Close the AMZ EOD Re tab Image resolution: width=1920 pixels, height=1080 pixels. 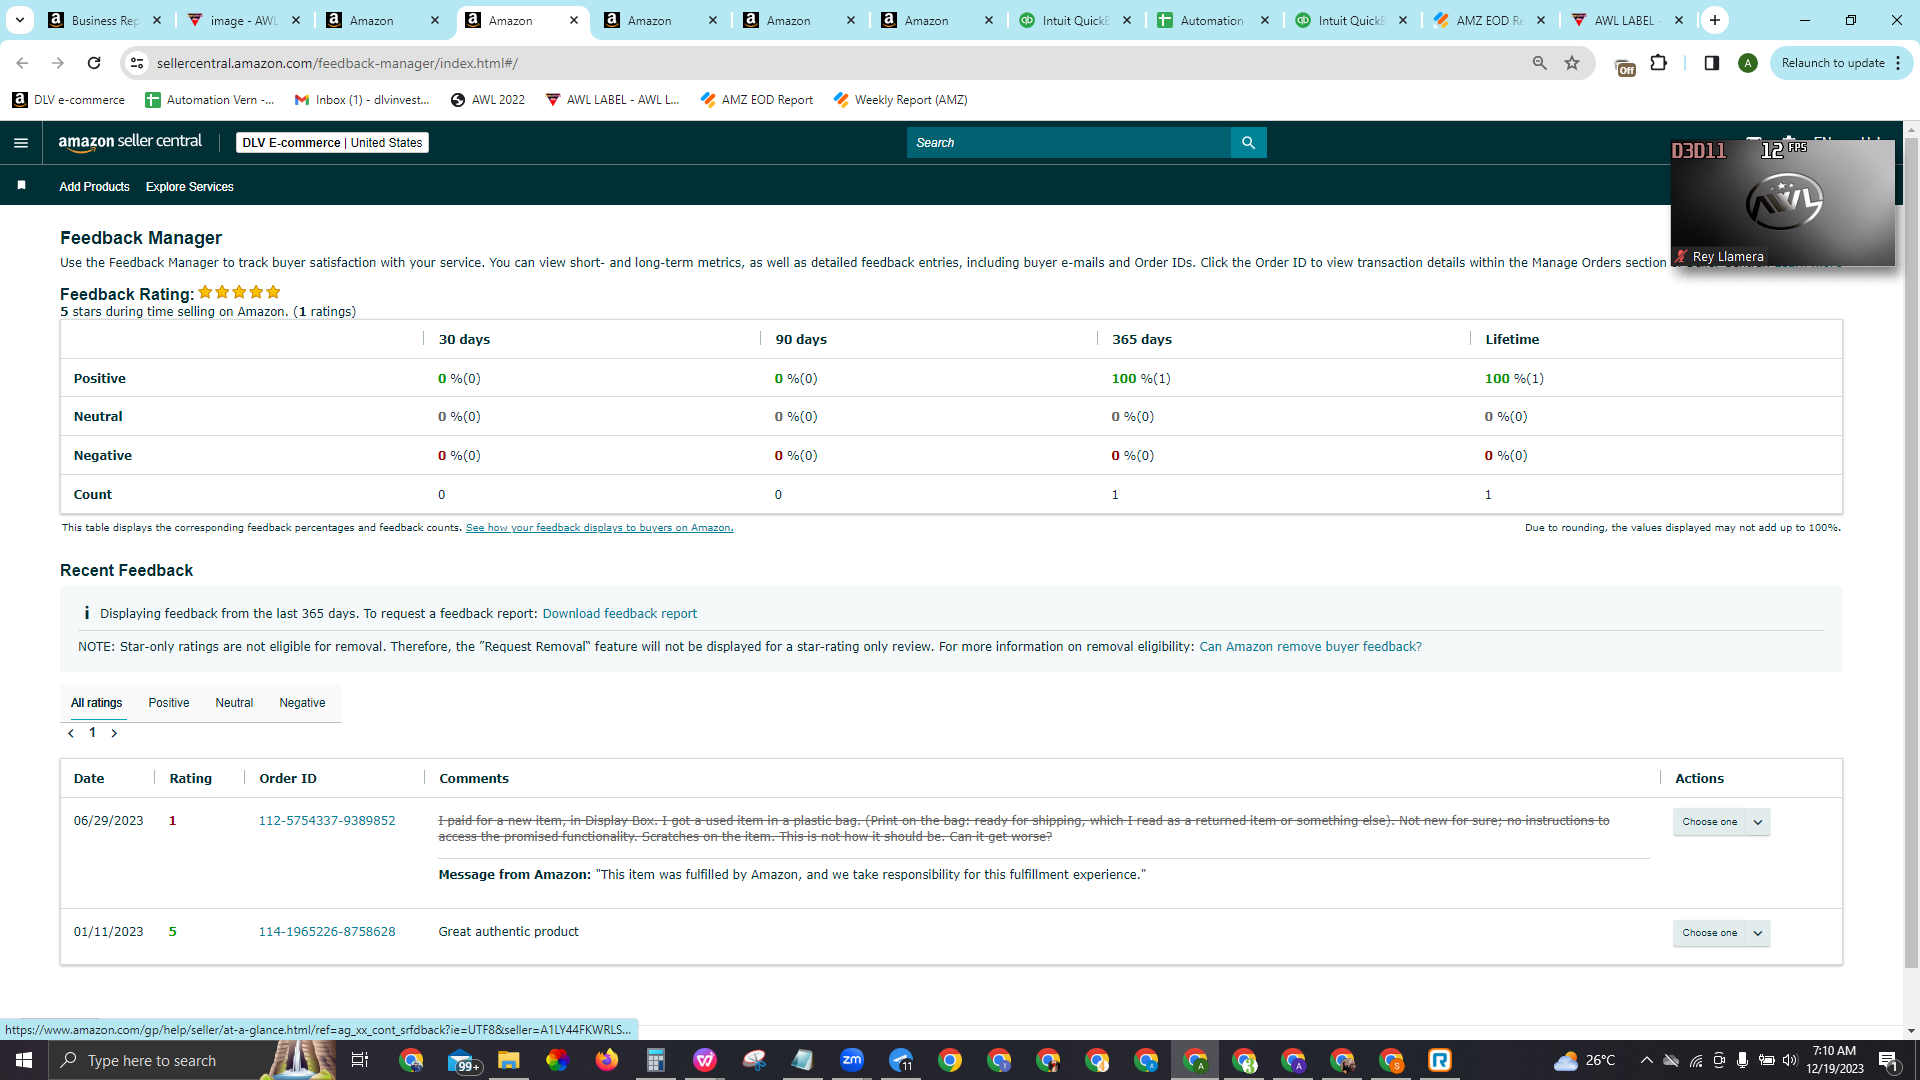(x=1541, y=20)
